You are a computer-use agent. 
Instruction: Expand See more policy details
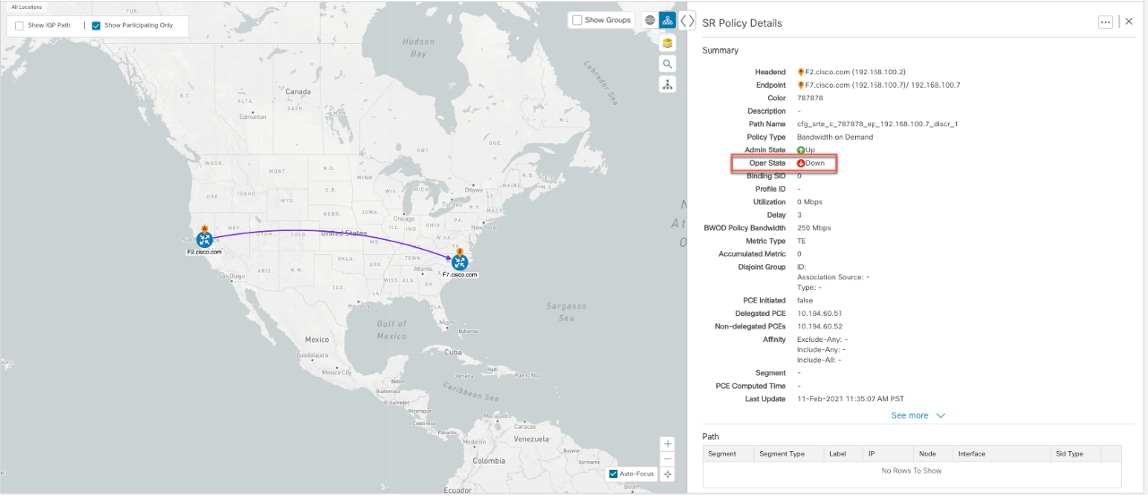918,415
